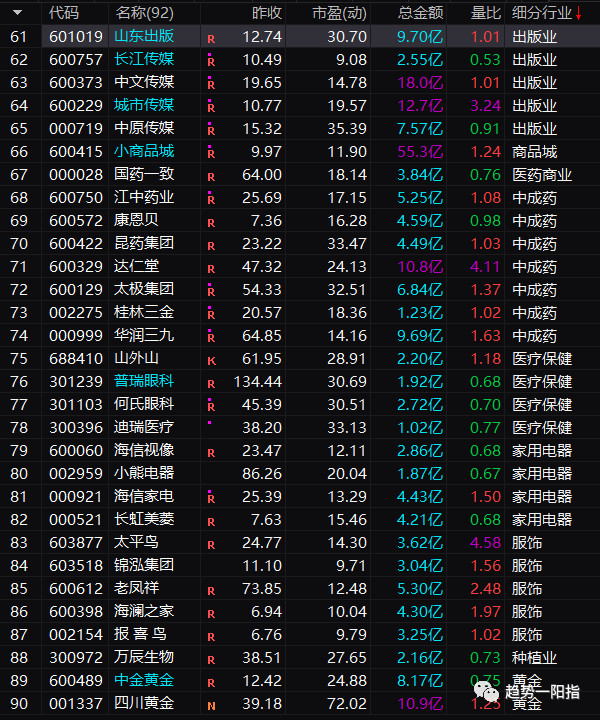Click row number 84
600x720 pixels.
pyautogui.click(x=19, y=566)
